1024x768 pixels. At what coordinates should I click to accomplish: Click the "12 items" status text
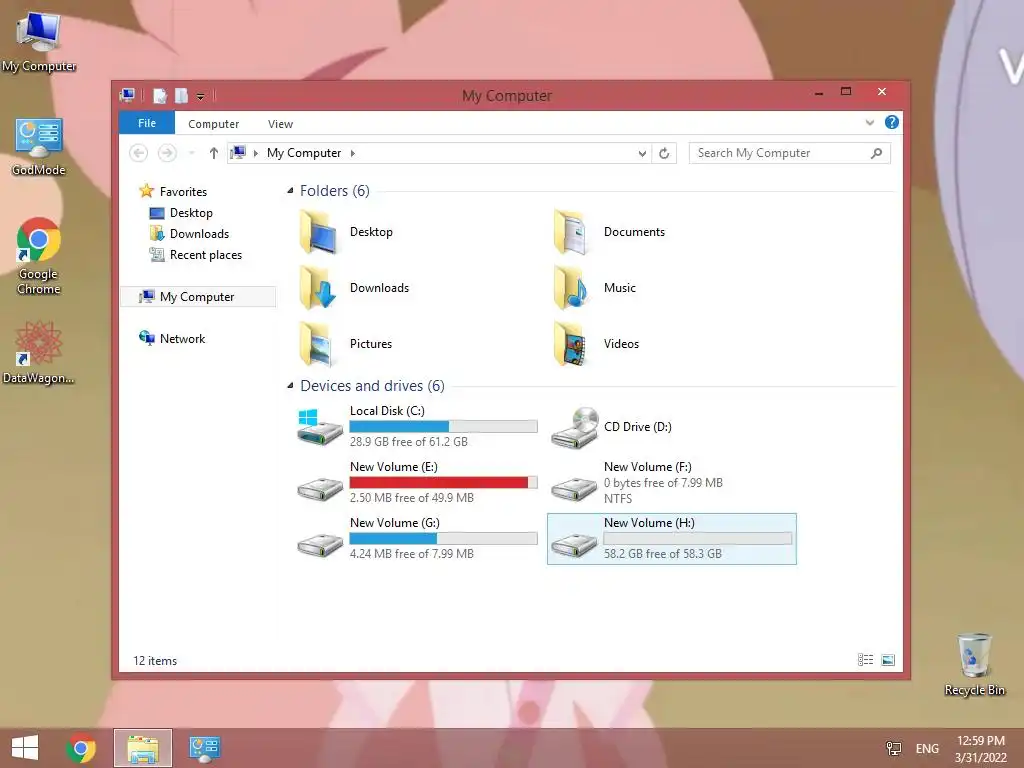click(155, 661)
